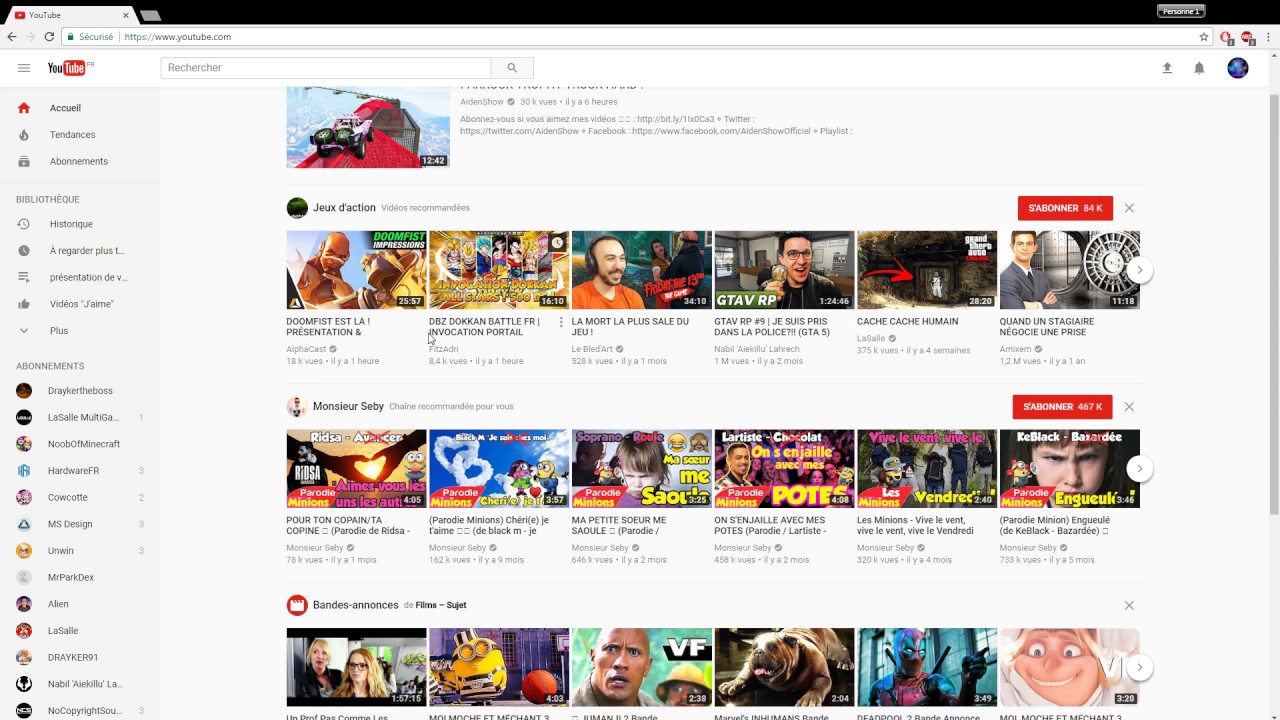Go back with Chrome's back arrow
Viewport: 1280px width, 720px height.
click(11, 37)
